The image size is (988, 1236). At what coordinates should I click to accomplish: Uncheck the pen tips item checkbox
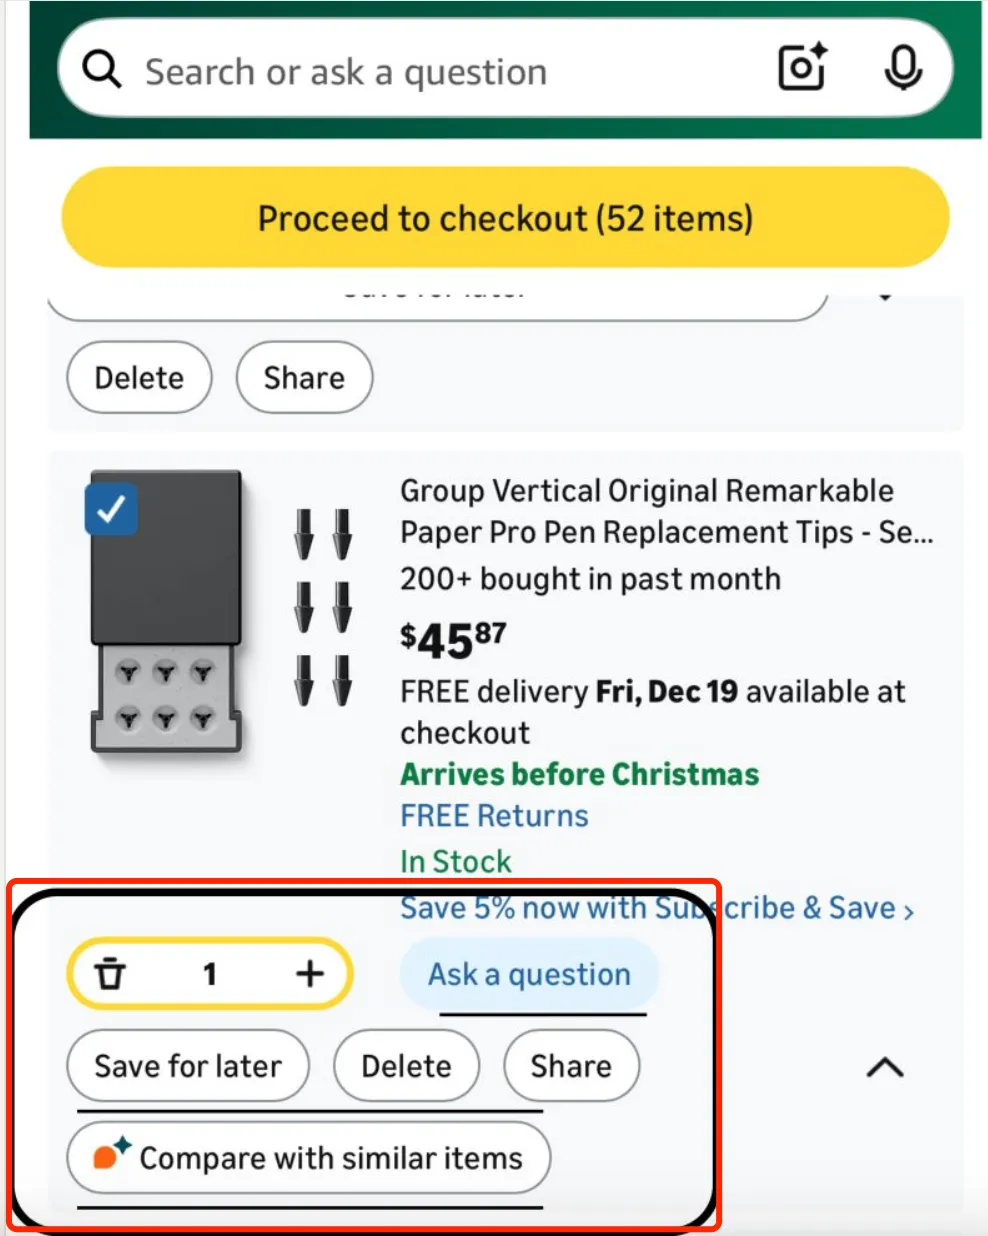click(111, 509)
